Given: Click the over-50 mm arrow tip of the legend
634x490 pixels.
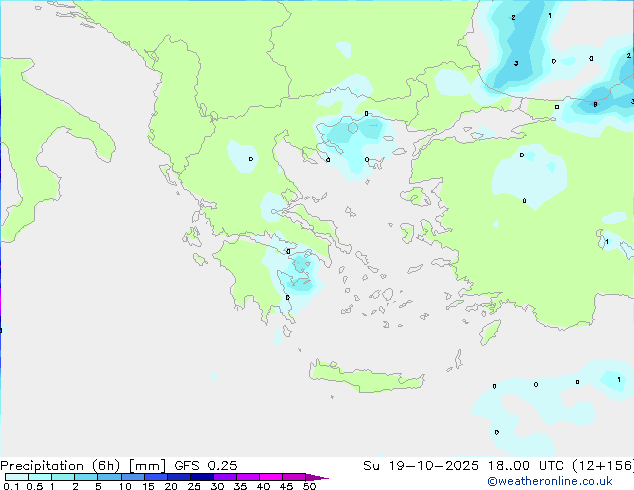Looking at the screenshot, I should pos(317,477).
